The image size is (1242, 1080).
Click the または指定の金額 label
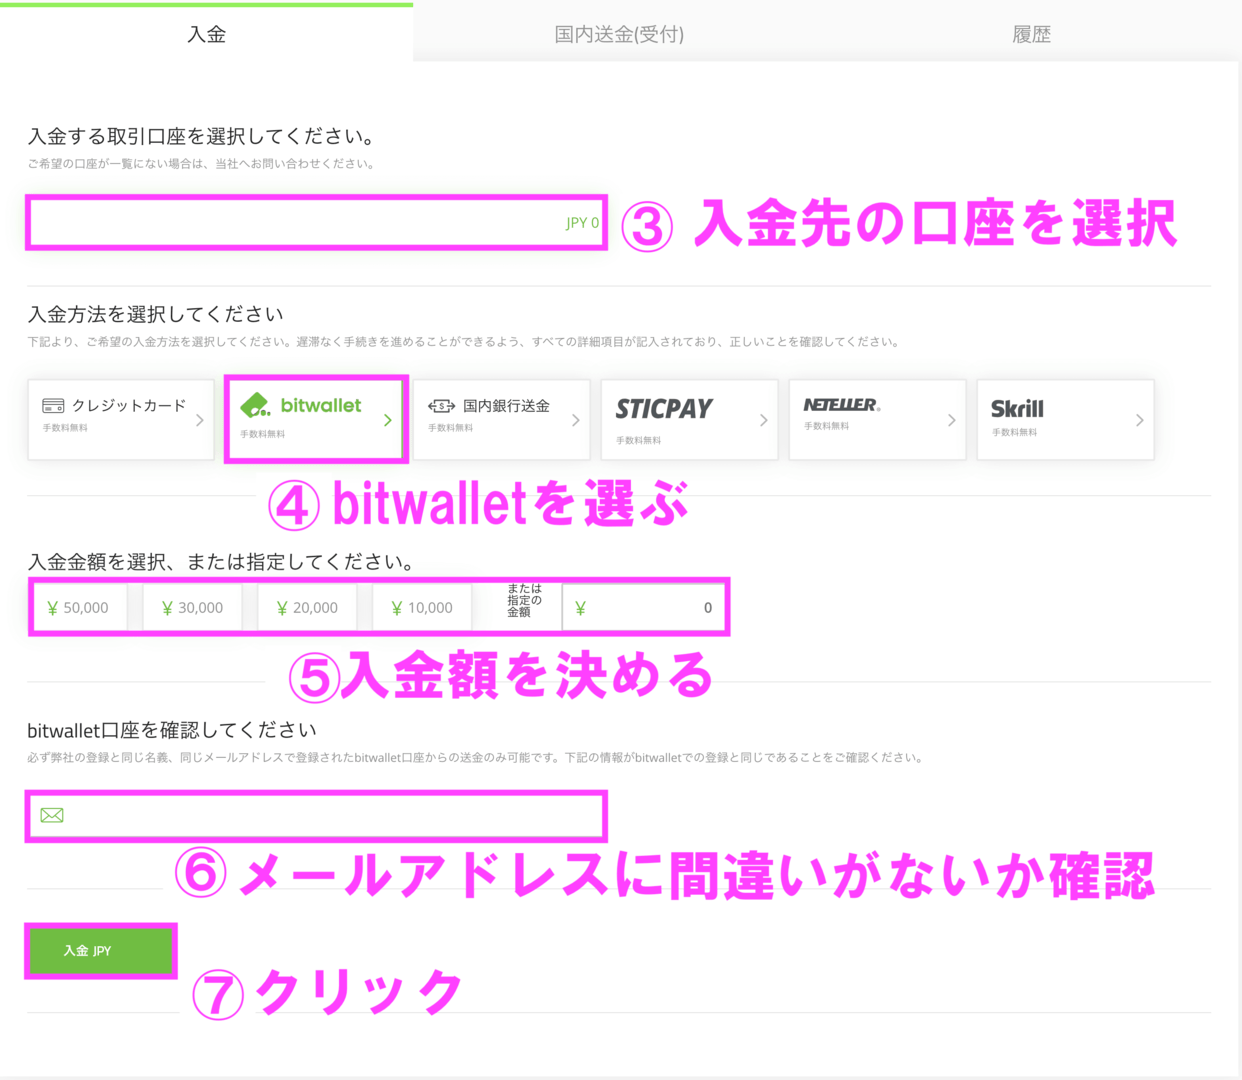click(524, 600)
